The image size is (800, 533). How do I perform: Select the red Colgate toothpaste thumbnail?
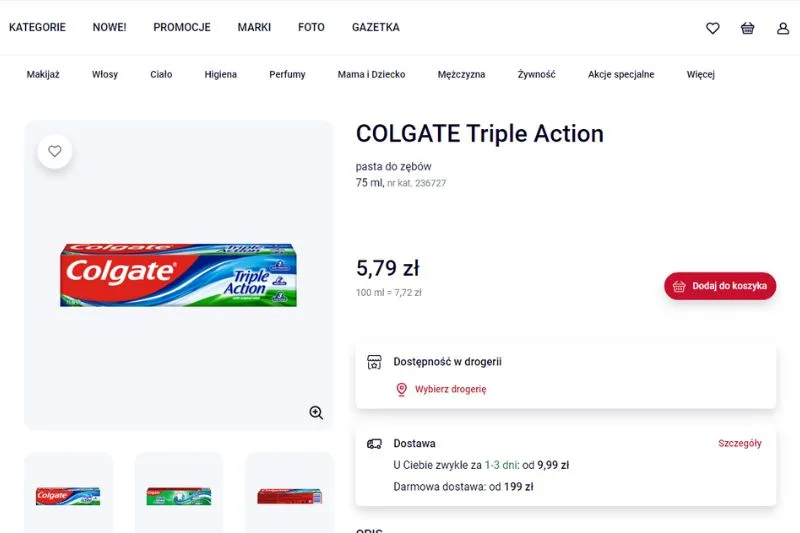coord(289,495)
